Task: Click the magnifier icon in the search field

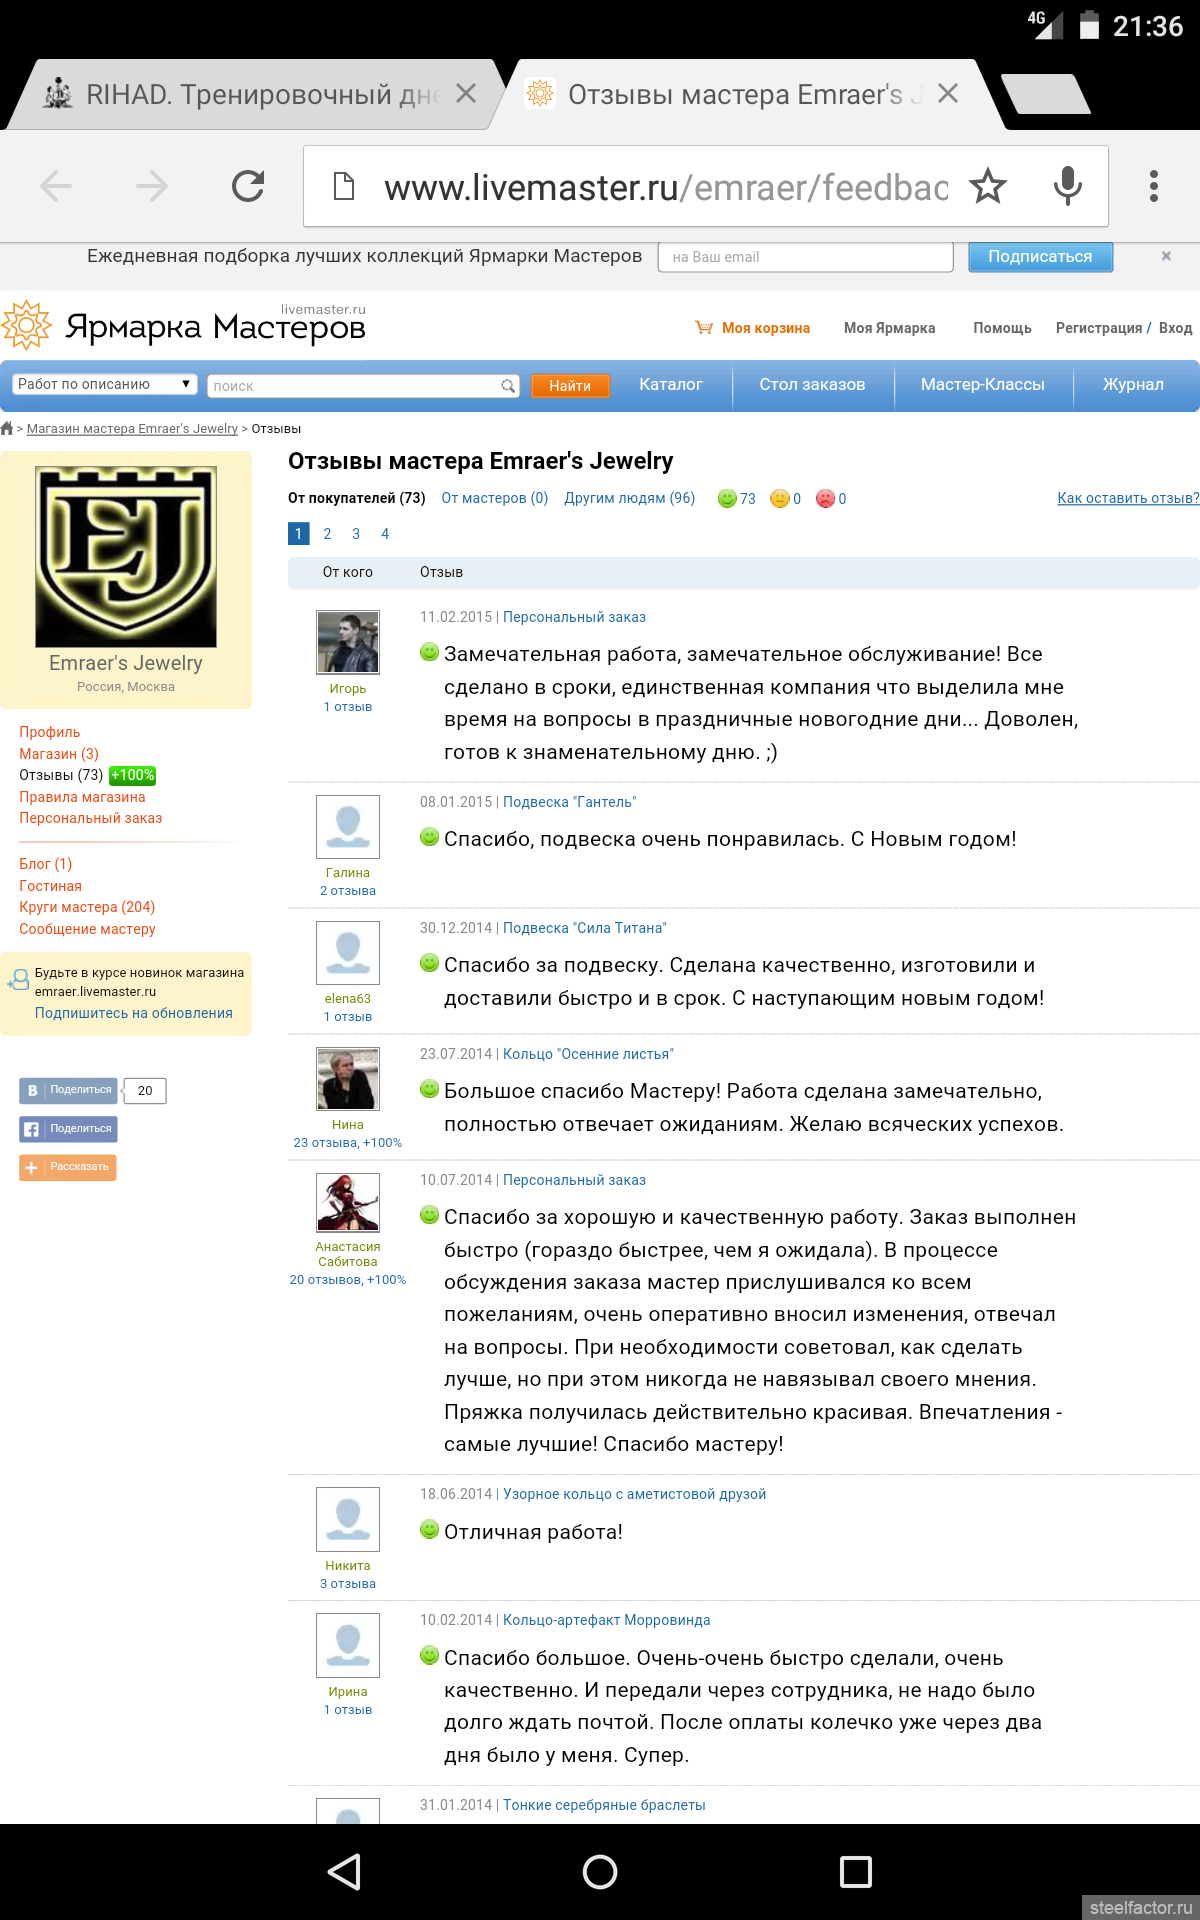Action: point(508,386)
